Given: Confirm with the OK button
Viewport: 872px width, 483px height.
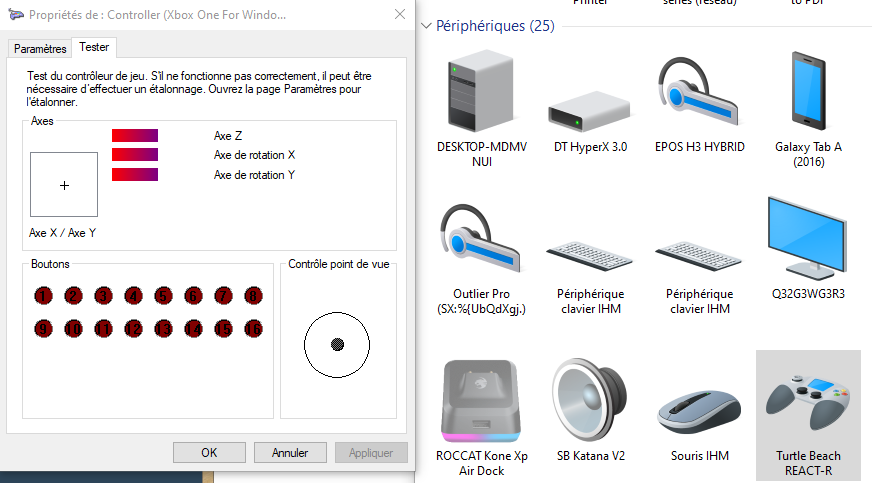Looking at the screenshot, I should (x=209, y=452).
